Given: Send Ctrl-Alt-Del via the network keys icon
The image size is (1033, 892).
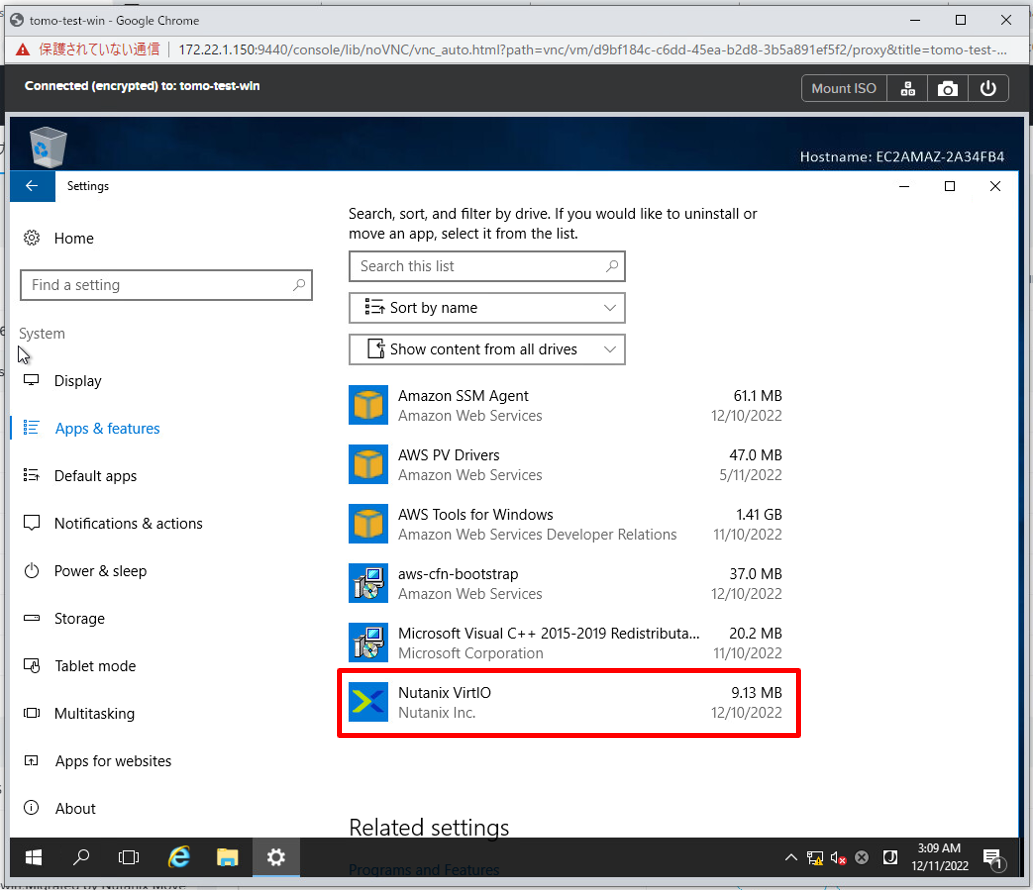Looking at the screenshot, I should pos(907,88).
